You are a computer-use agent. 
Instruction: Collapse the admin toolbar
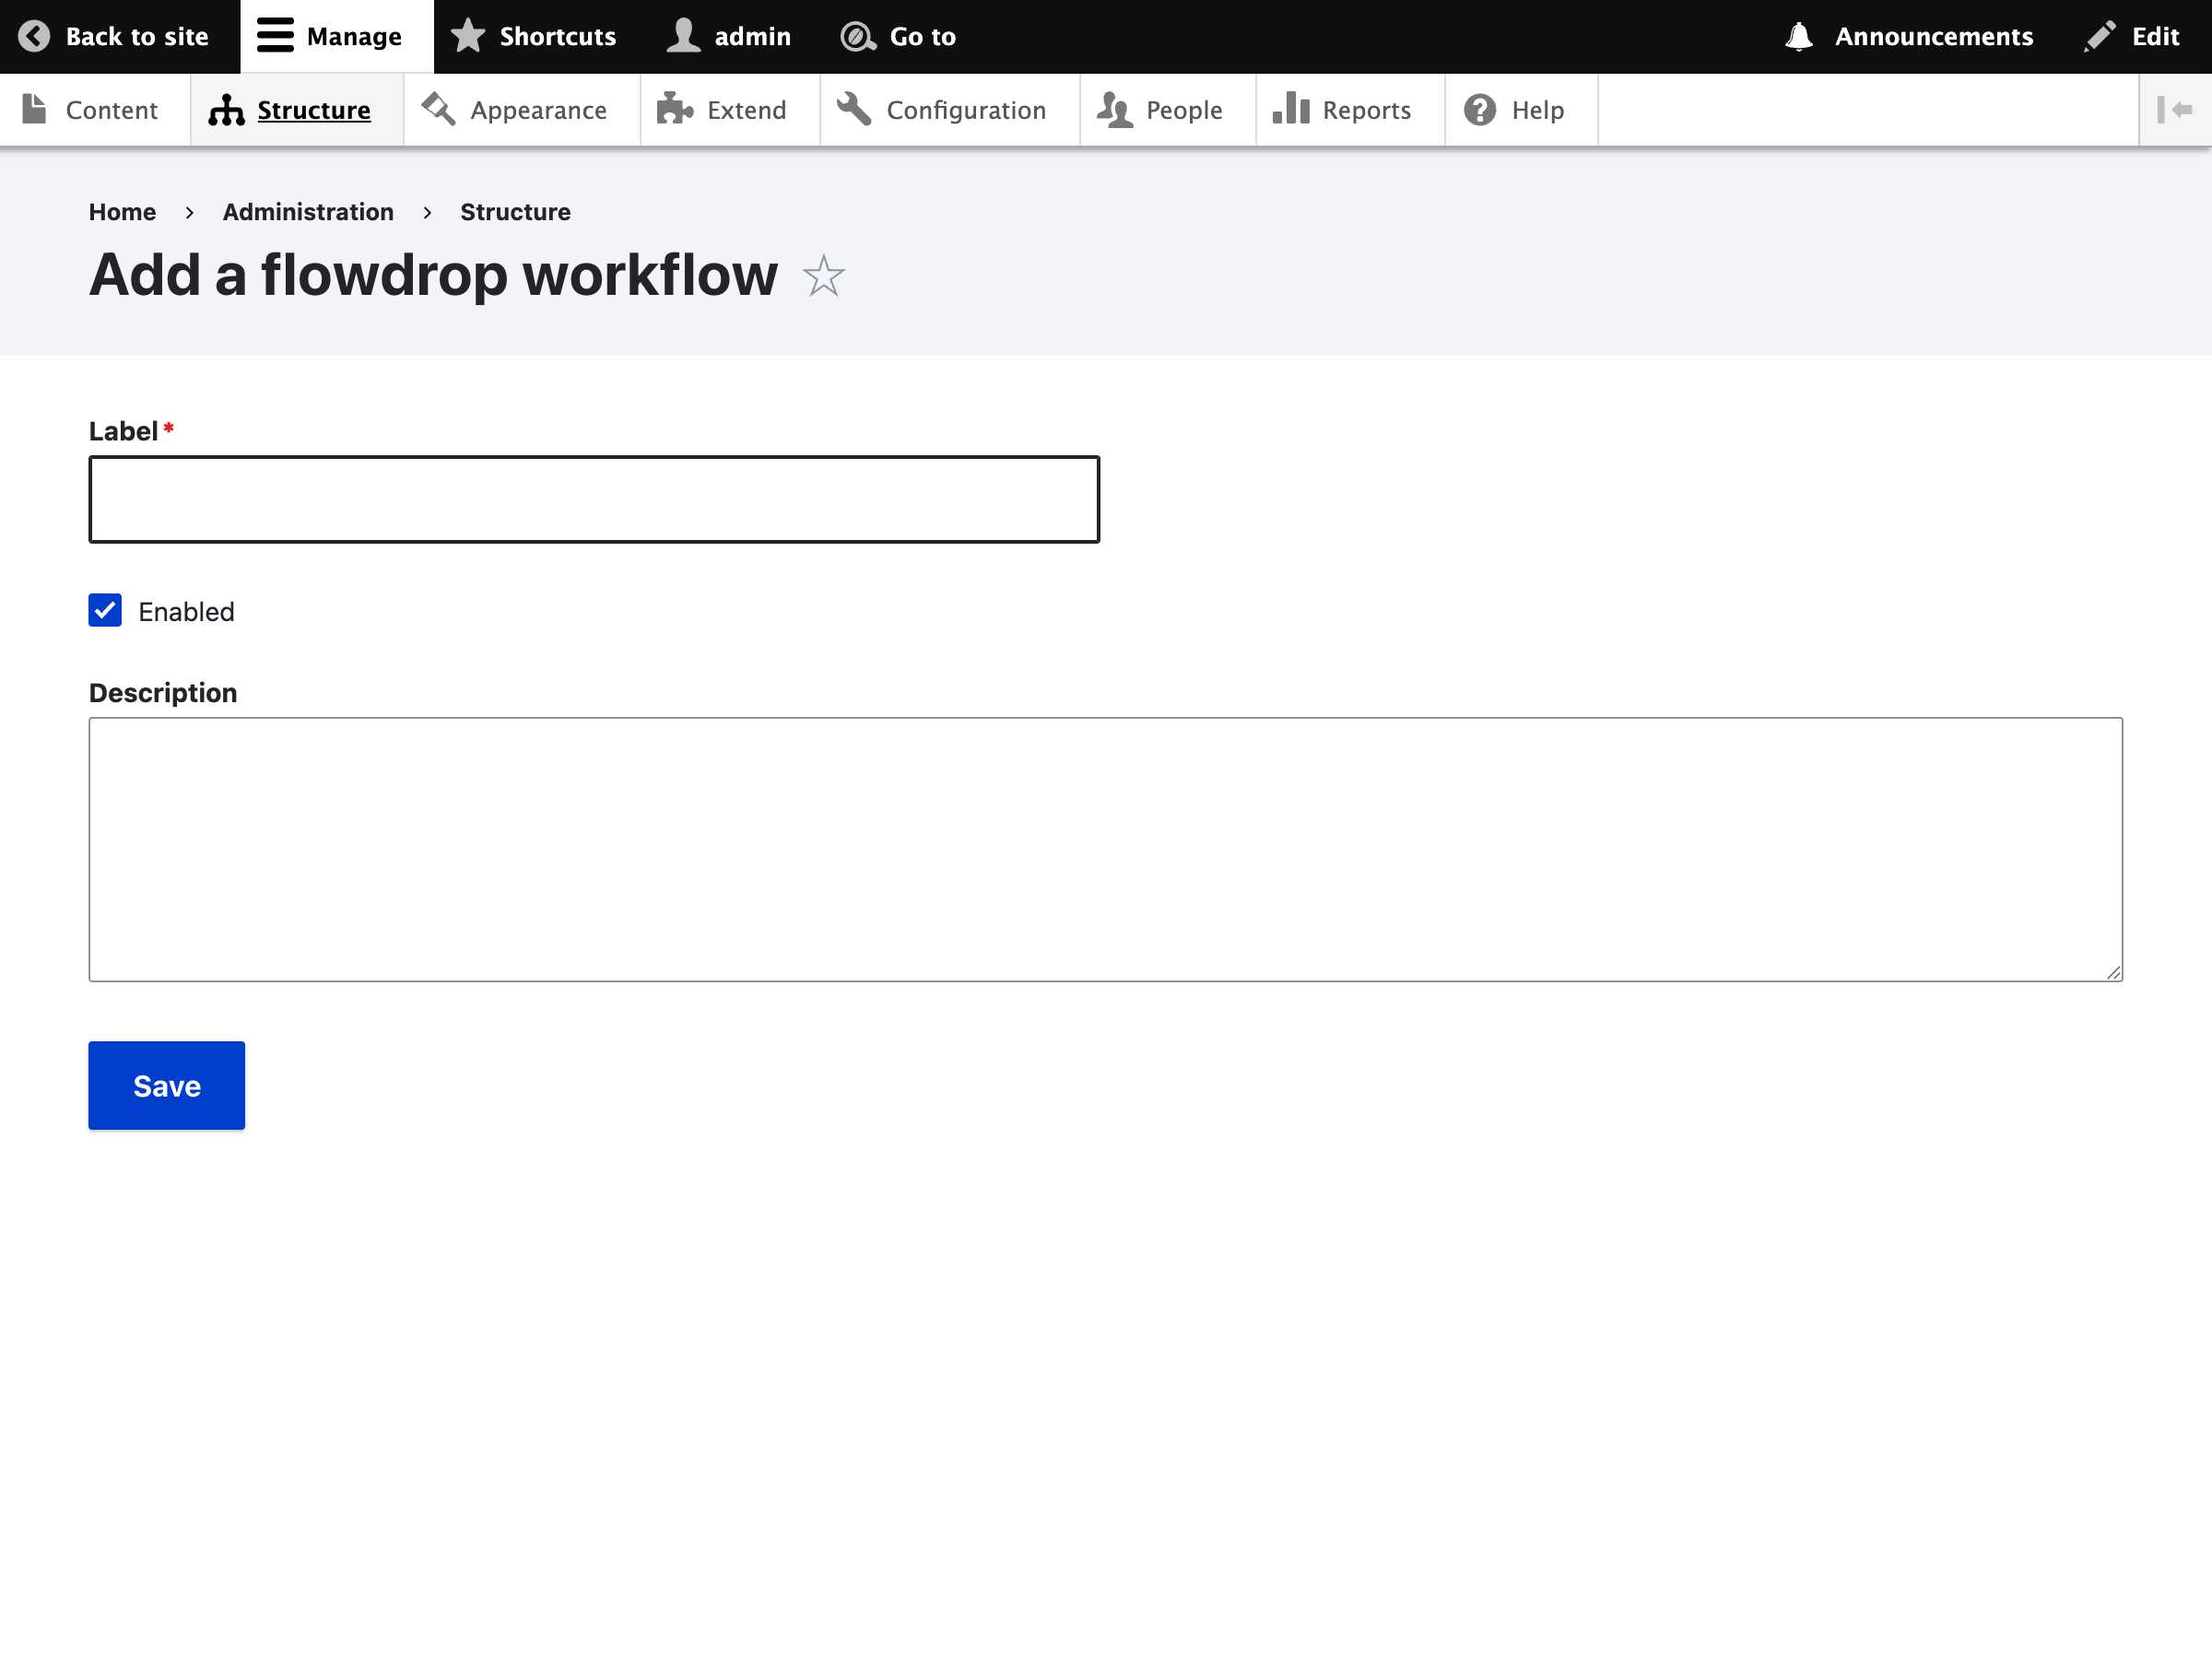point(2176,109)
